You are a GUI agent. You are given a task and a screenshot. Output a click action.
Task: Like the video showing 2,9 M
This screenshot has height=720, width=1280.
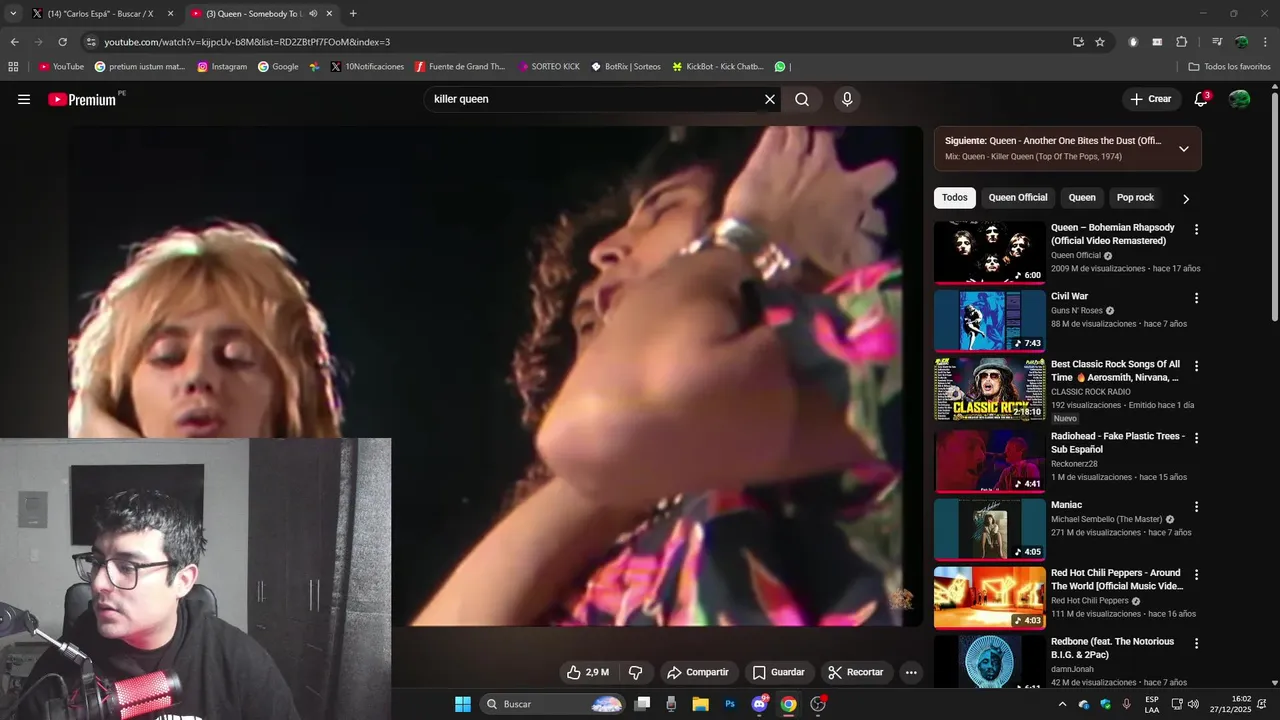(x=586, y=672)
